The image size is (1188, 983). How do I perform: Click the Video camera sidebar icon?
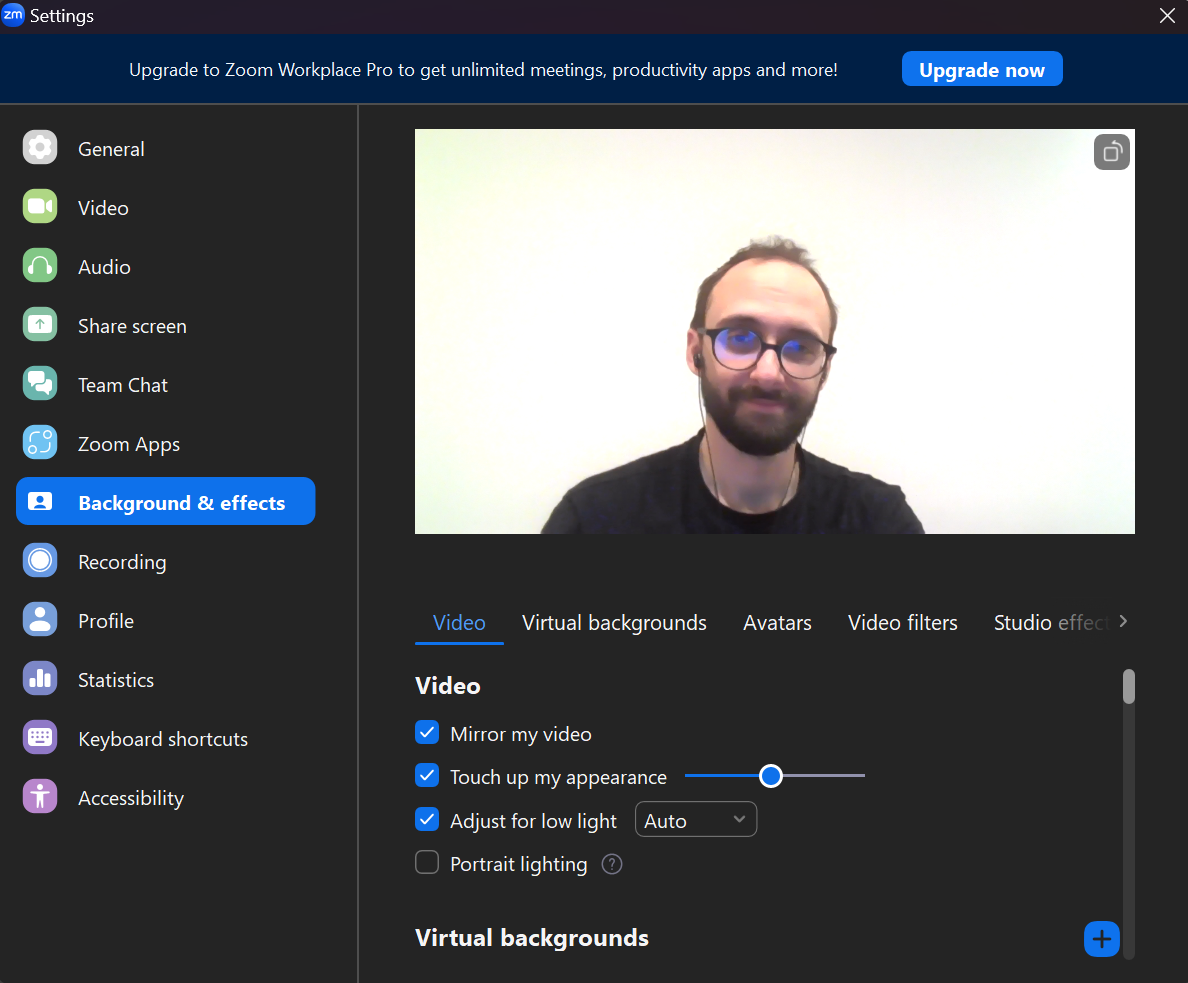40,206
